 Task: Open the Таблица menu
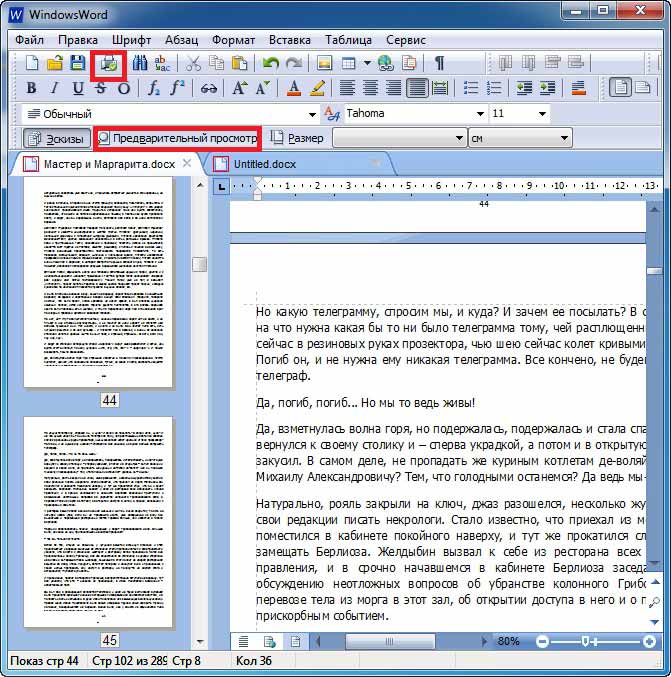point(348,40)
